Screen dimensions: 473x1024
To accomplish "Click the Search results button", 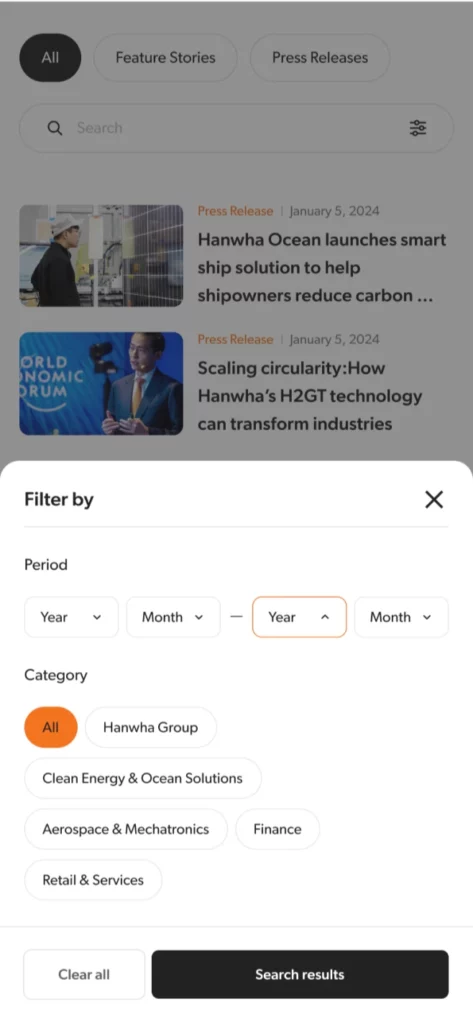I will click(x=300, y=974).
